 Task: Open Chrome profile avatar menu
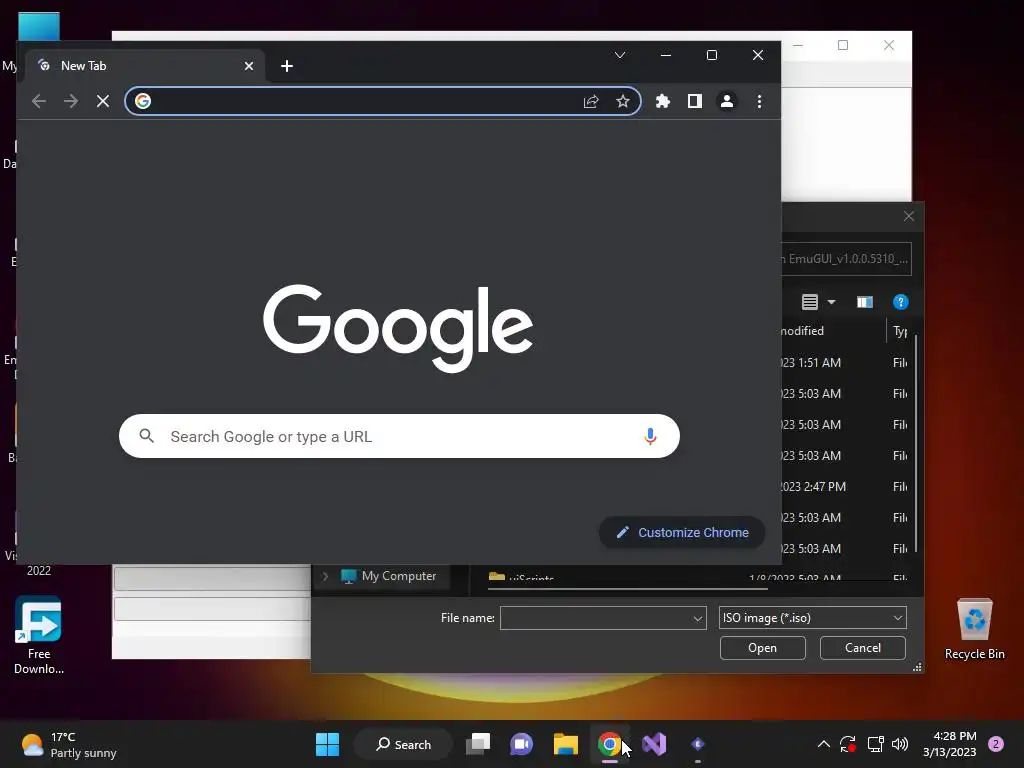click(727, 101)
